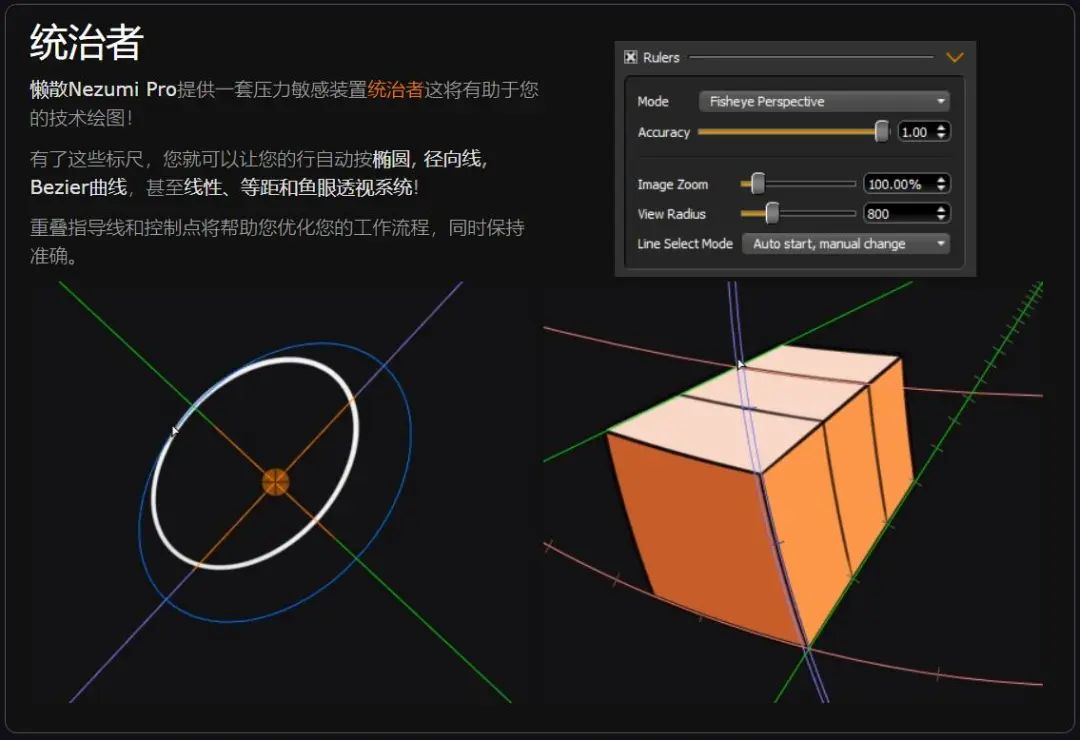Click the Image Zoom stepper down arrow

[x=941, y=187]
